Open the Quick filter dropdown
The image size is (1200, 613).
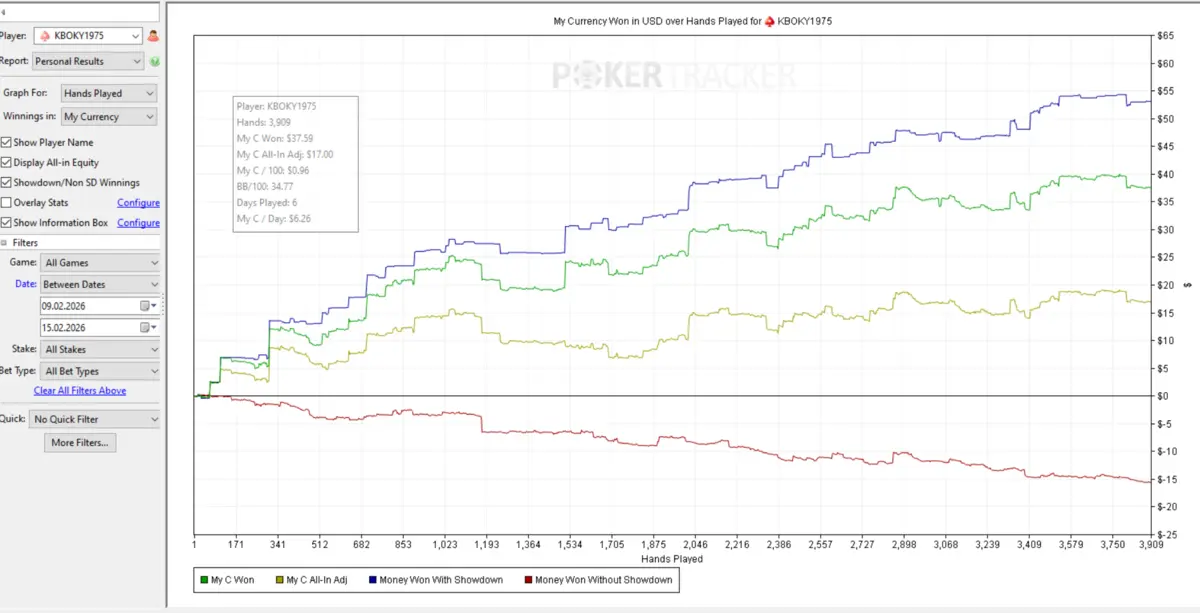click(93, 419)
